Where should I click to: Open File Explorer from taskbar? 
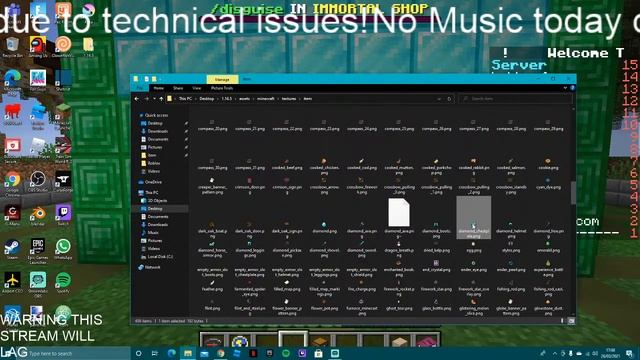point(188,353)
